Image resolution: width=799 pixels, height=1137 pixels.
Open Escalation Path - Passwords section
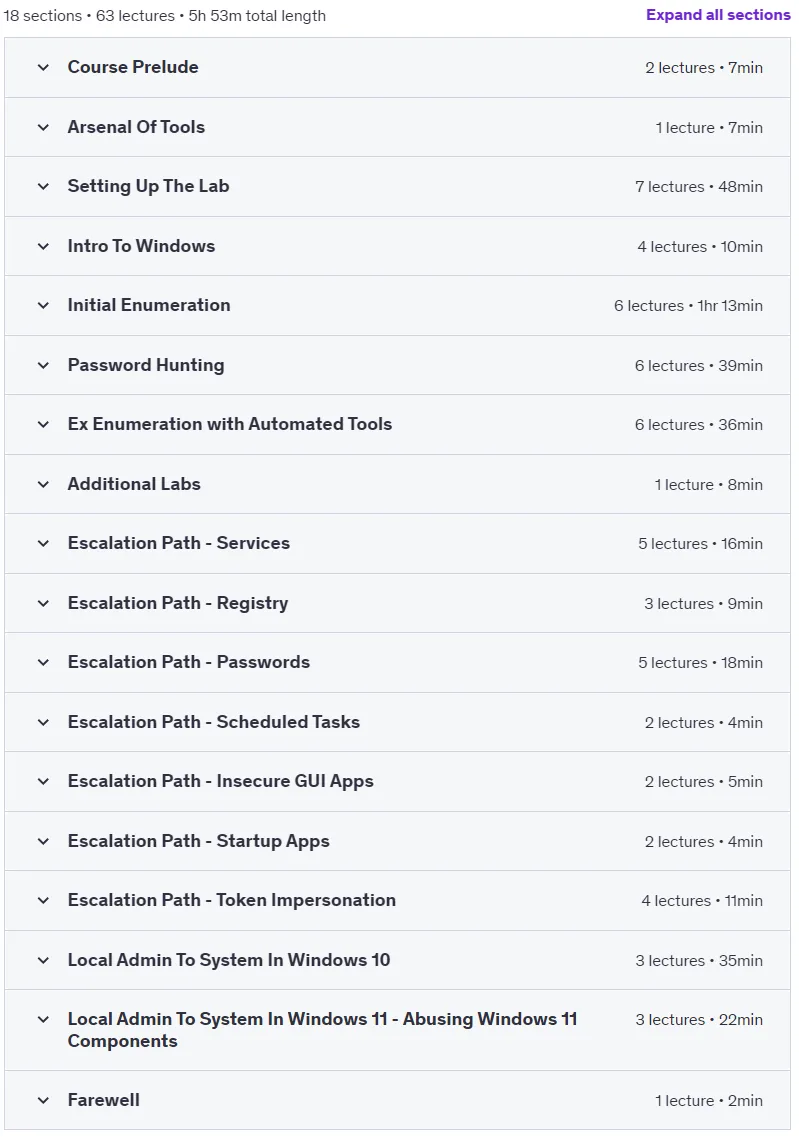[x=189, y=662]
